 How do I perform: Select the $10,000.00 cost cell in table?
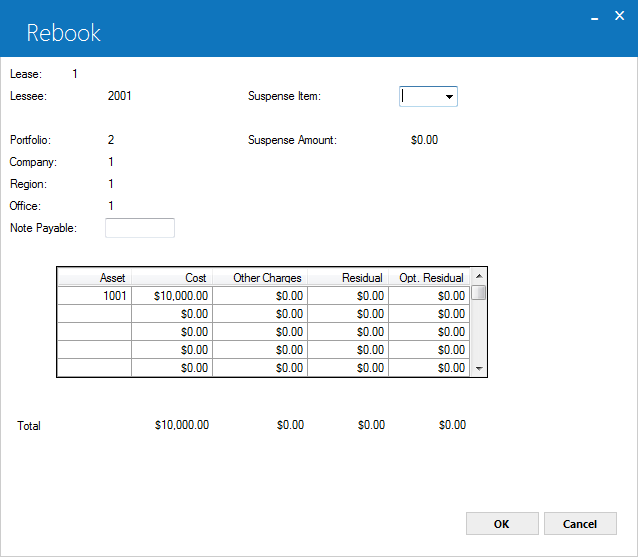click(x=172, y=296)
